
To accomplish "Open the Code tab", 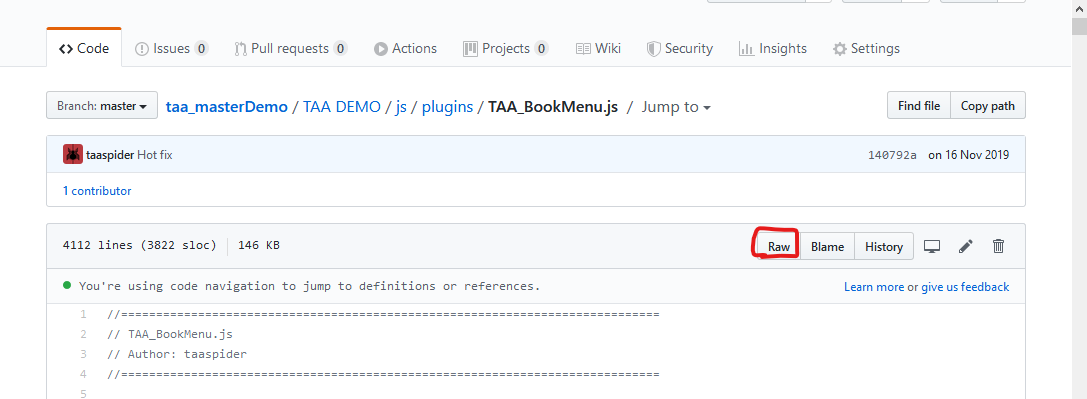I will pyautogui.click(x=84, y=48).
